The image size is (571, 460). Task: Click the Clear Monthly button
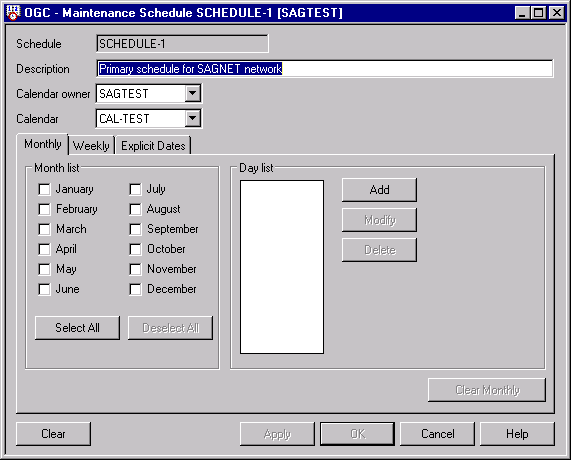point(487,390)
